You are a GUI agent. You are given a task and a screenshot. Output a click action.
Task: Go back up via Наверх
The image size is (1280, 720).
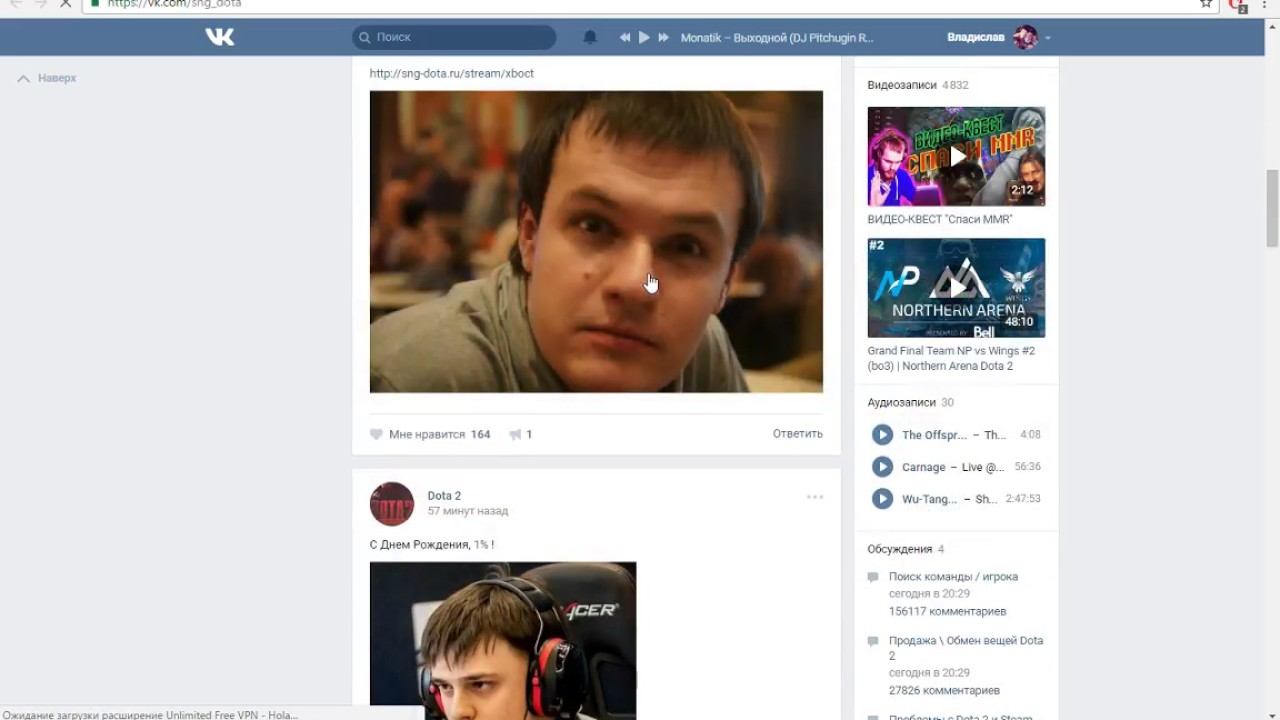(47, 78)
